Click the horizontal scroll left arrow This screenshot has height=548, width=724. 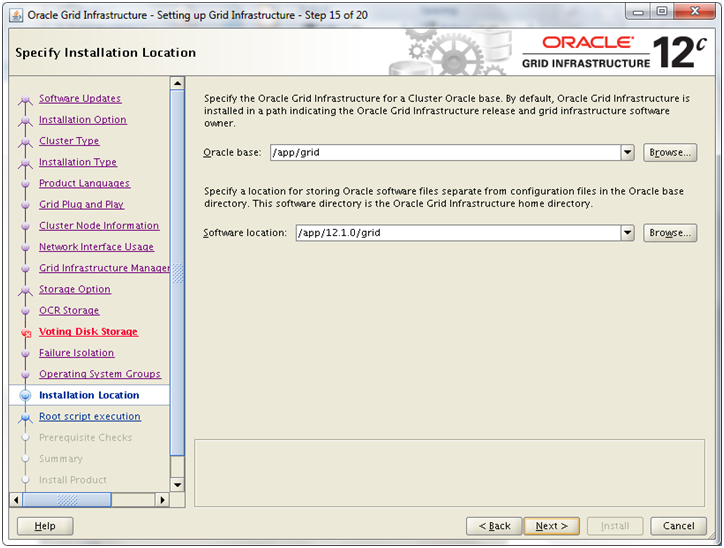click(x=16, y=500)
